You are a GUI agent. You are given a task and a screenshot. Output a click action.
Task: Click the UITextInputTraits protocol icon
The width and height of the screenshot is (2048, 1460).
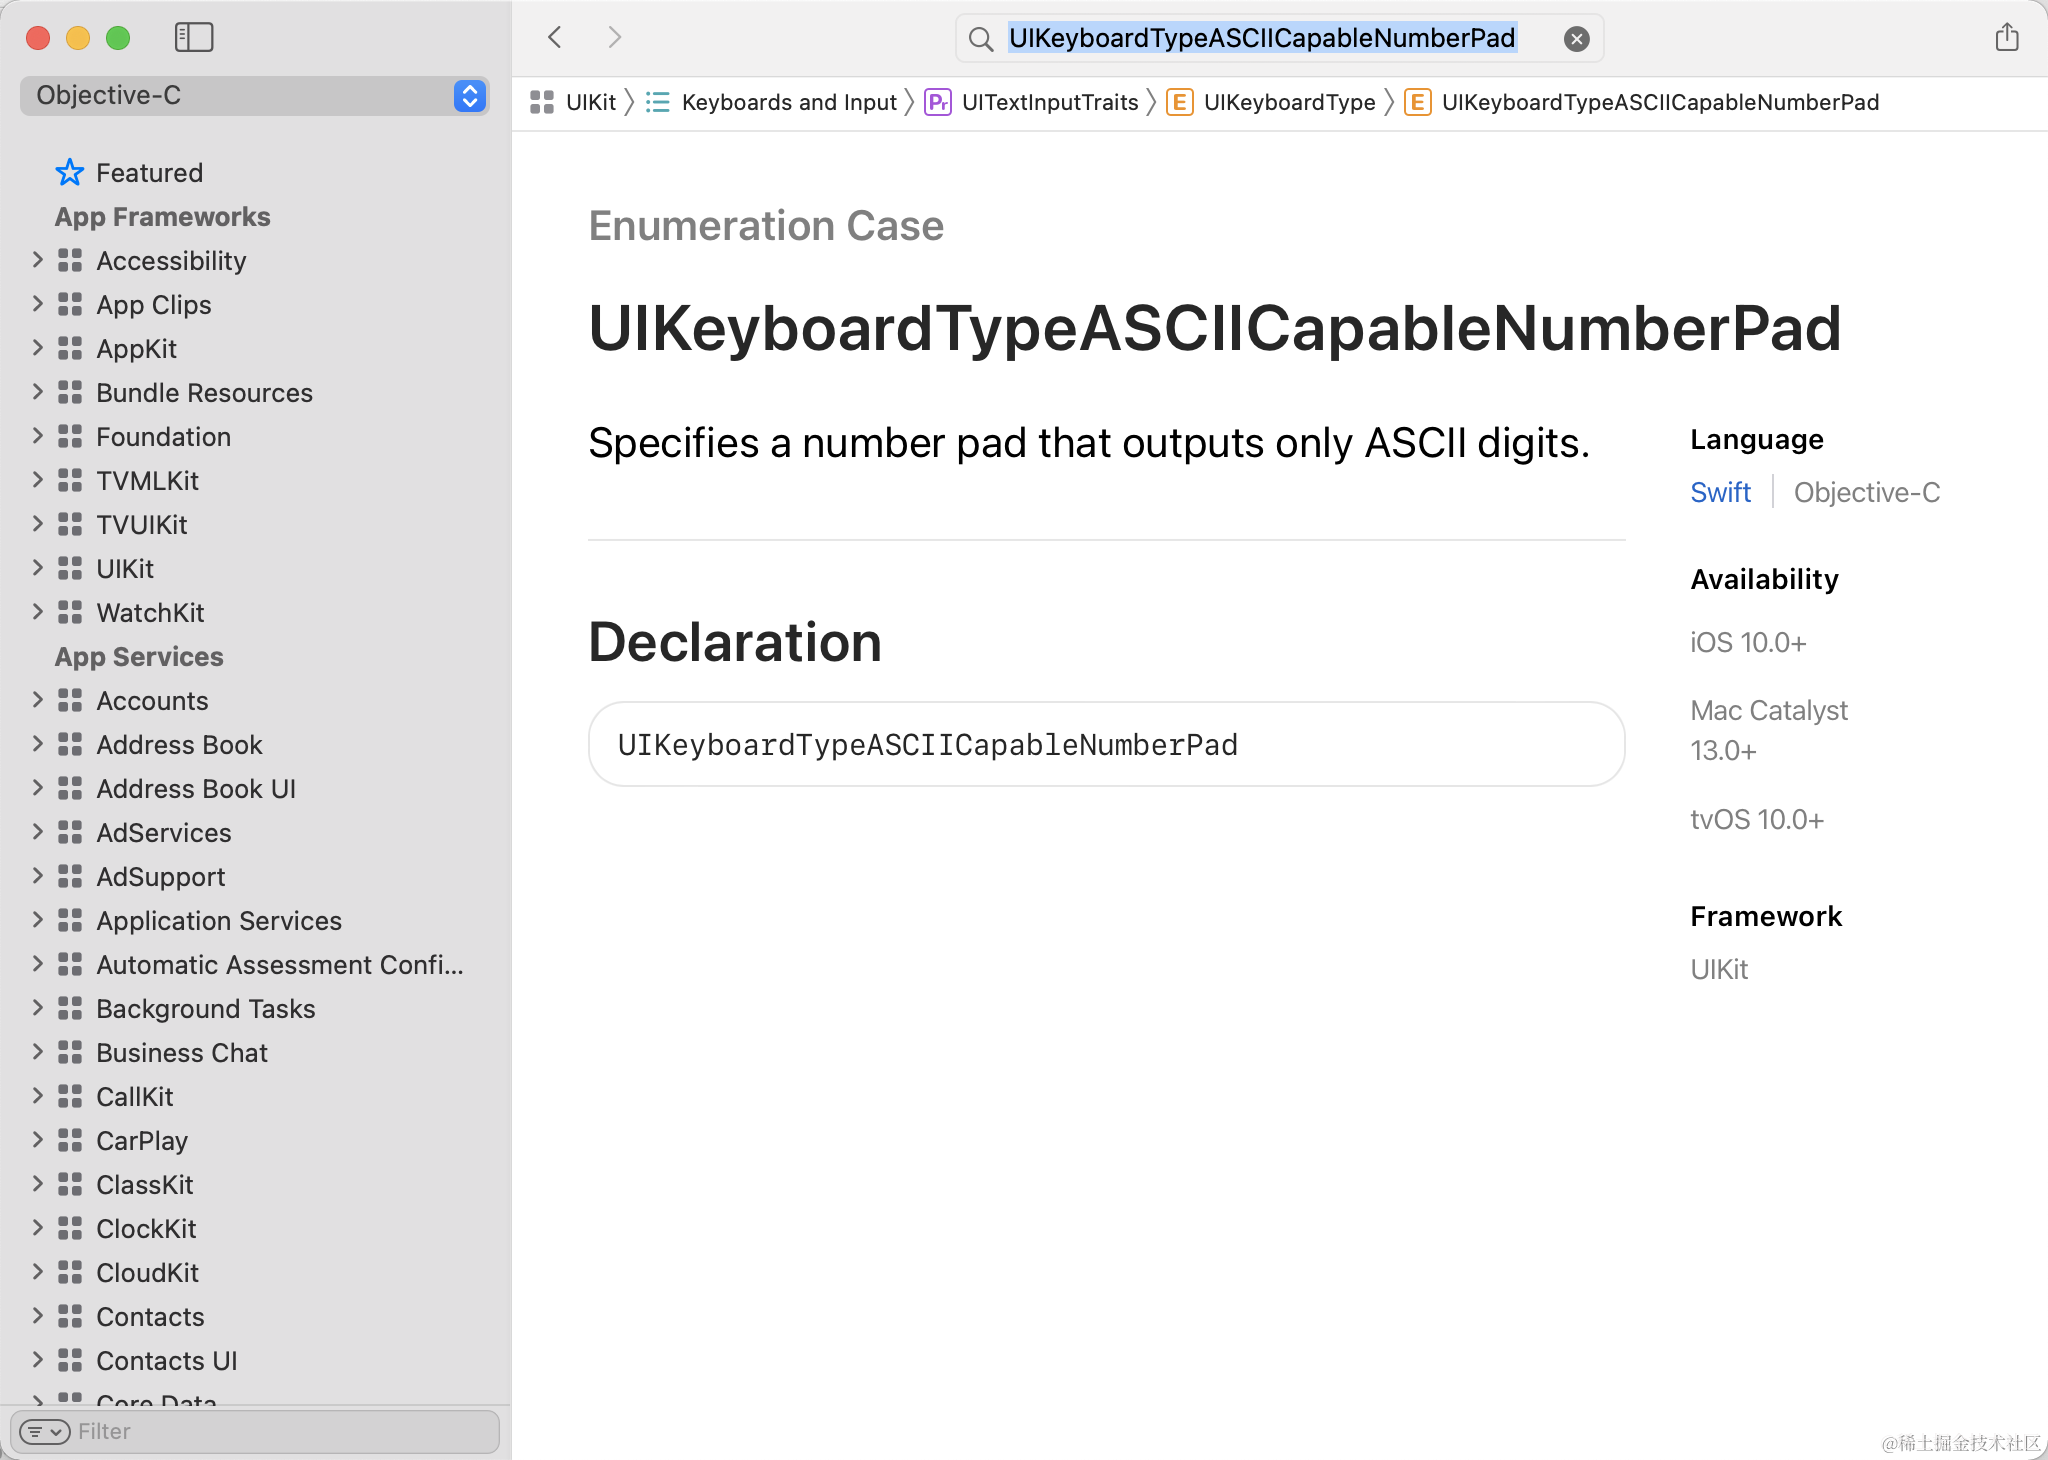tap(937, 102)
